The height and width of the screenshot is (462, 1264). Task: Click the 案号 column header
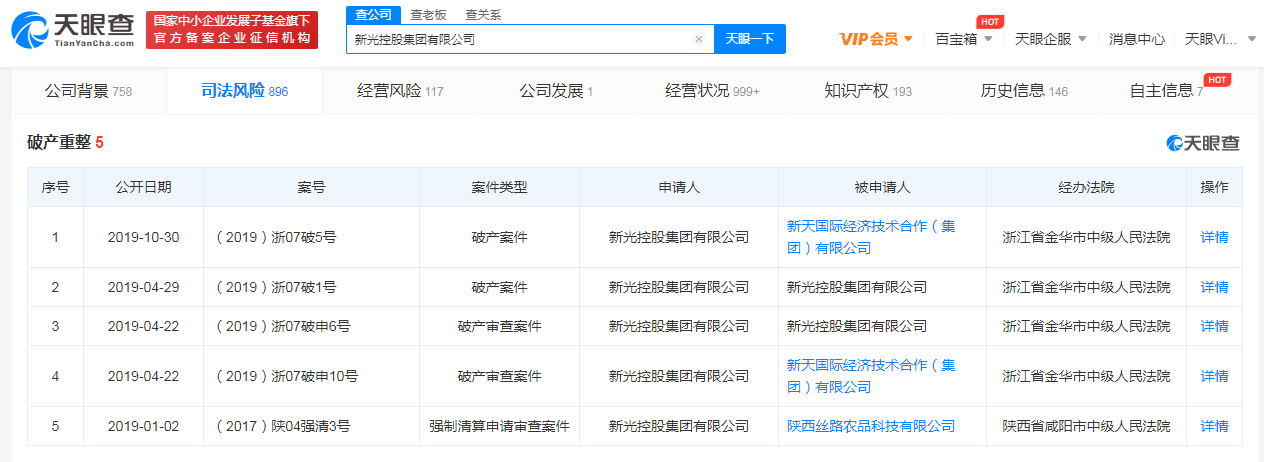pos(311,187)
